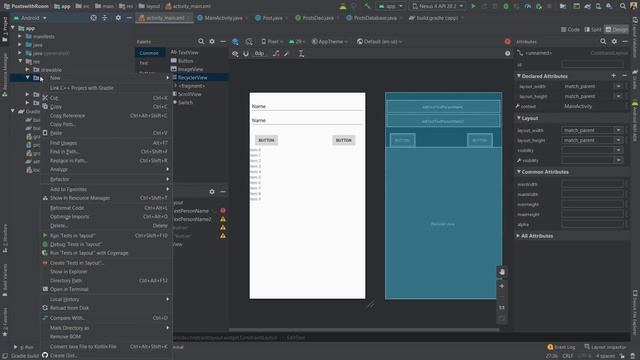Click Project panel settings gear icon
Image resolution: width=640 pixels, height=360 pixels.
(x=118, y=18)
